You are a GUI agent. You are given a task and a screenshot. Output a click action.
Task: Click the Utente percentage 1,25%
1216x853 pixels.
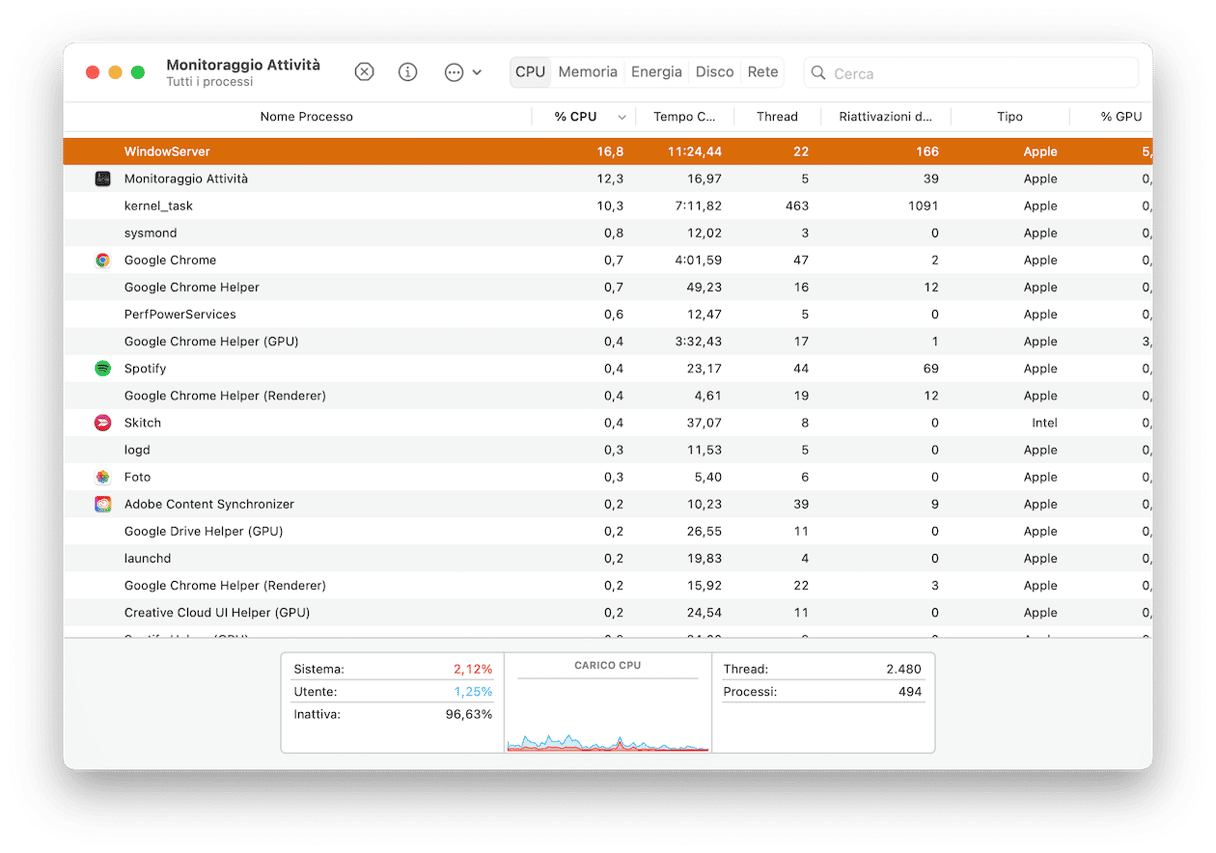(x=472, y=692)
